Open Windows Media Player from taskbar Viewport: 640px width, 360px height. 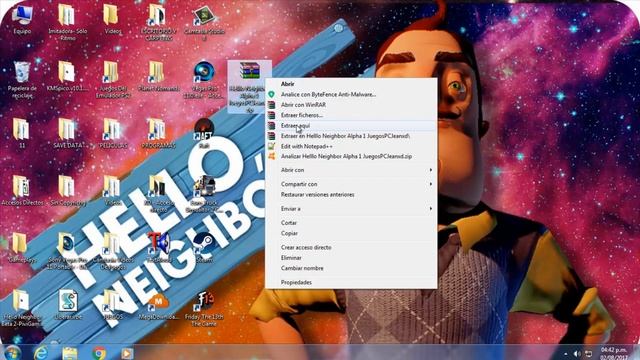click(127, 353)
